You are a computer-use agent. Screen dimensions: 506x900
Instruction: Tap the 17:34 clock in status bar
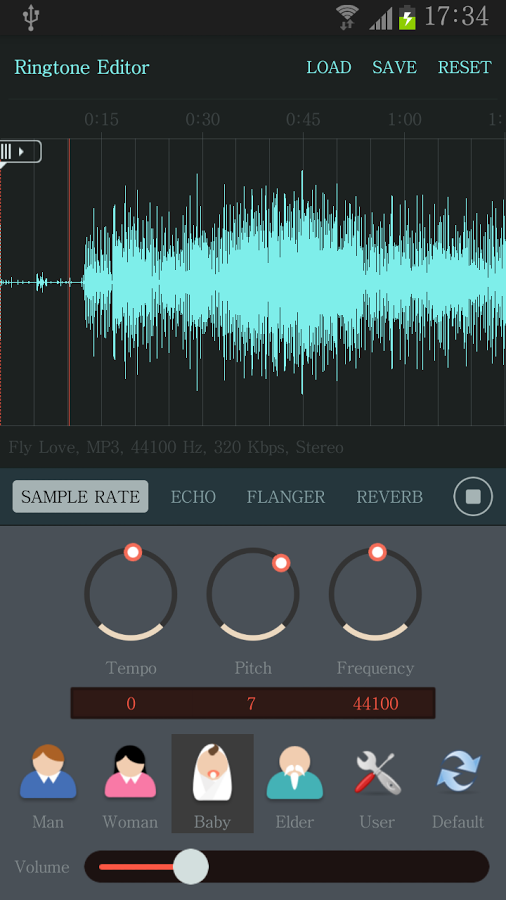tap(457, 17)
